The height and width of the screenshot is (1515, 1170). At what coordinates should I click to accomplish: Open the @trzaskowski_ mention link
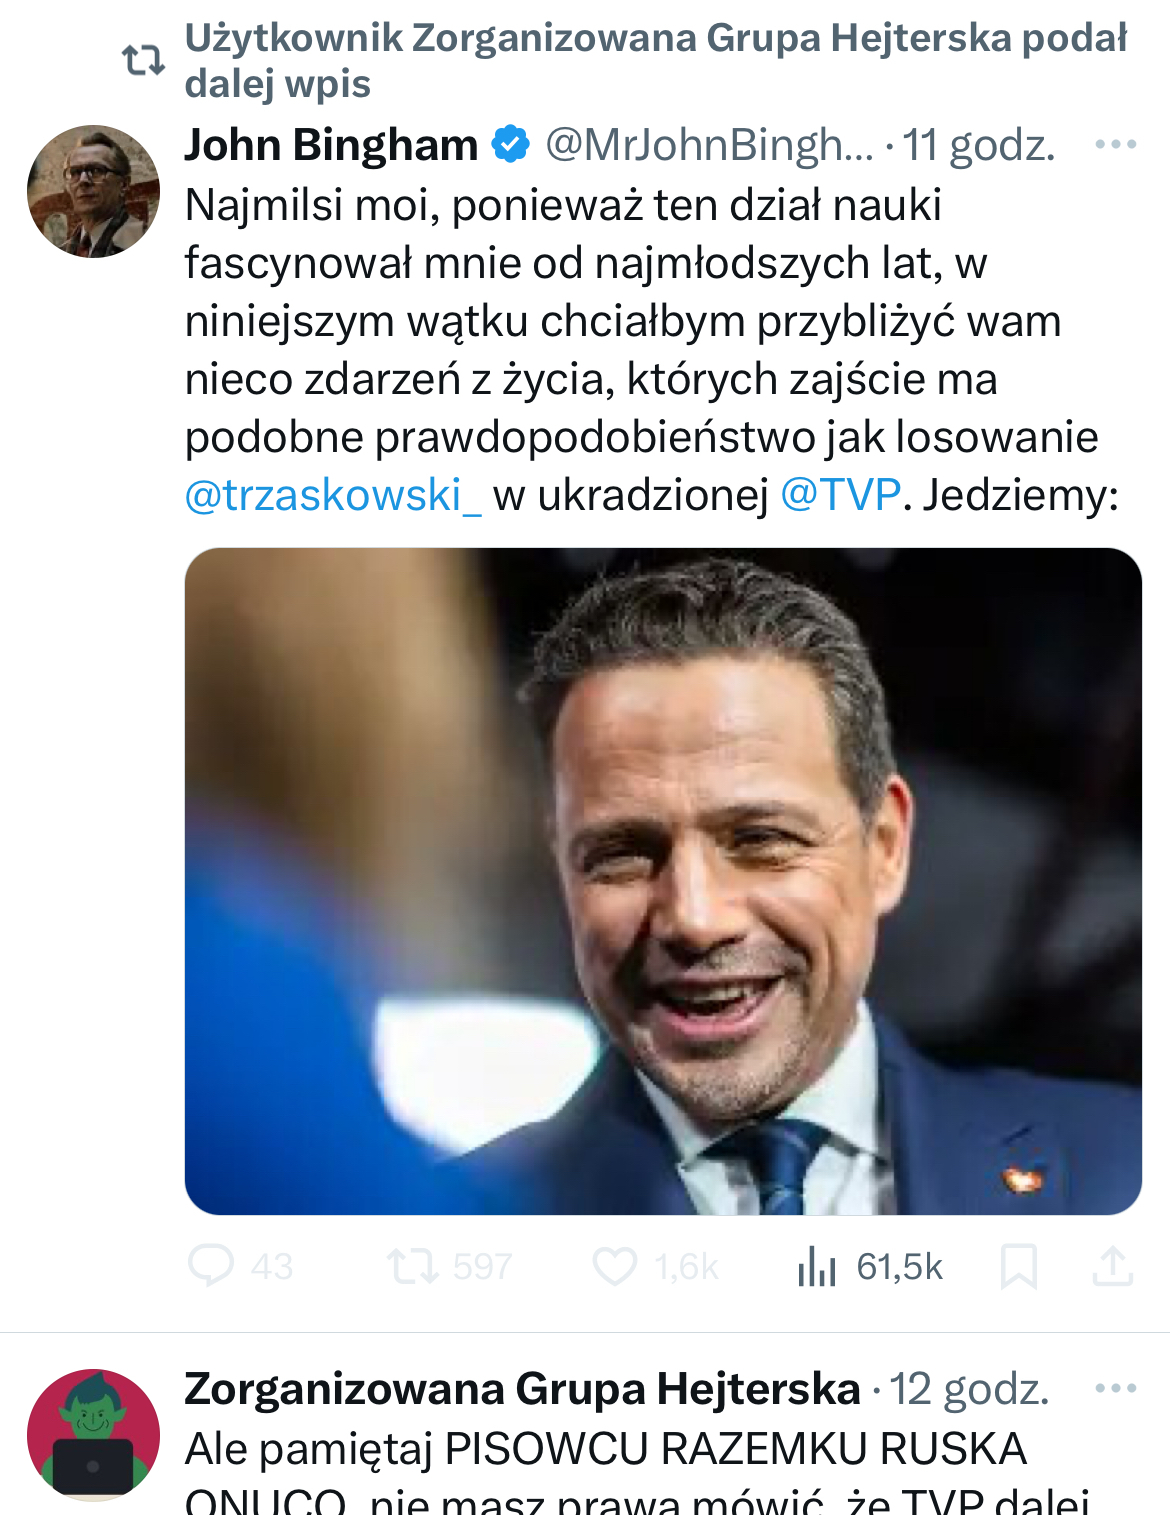coord(333,495)
